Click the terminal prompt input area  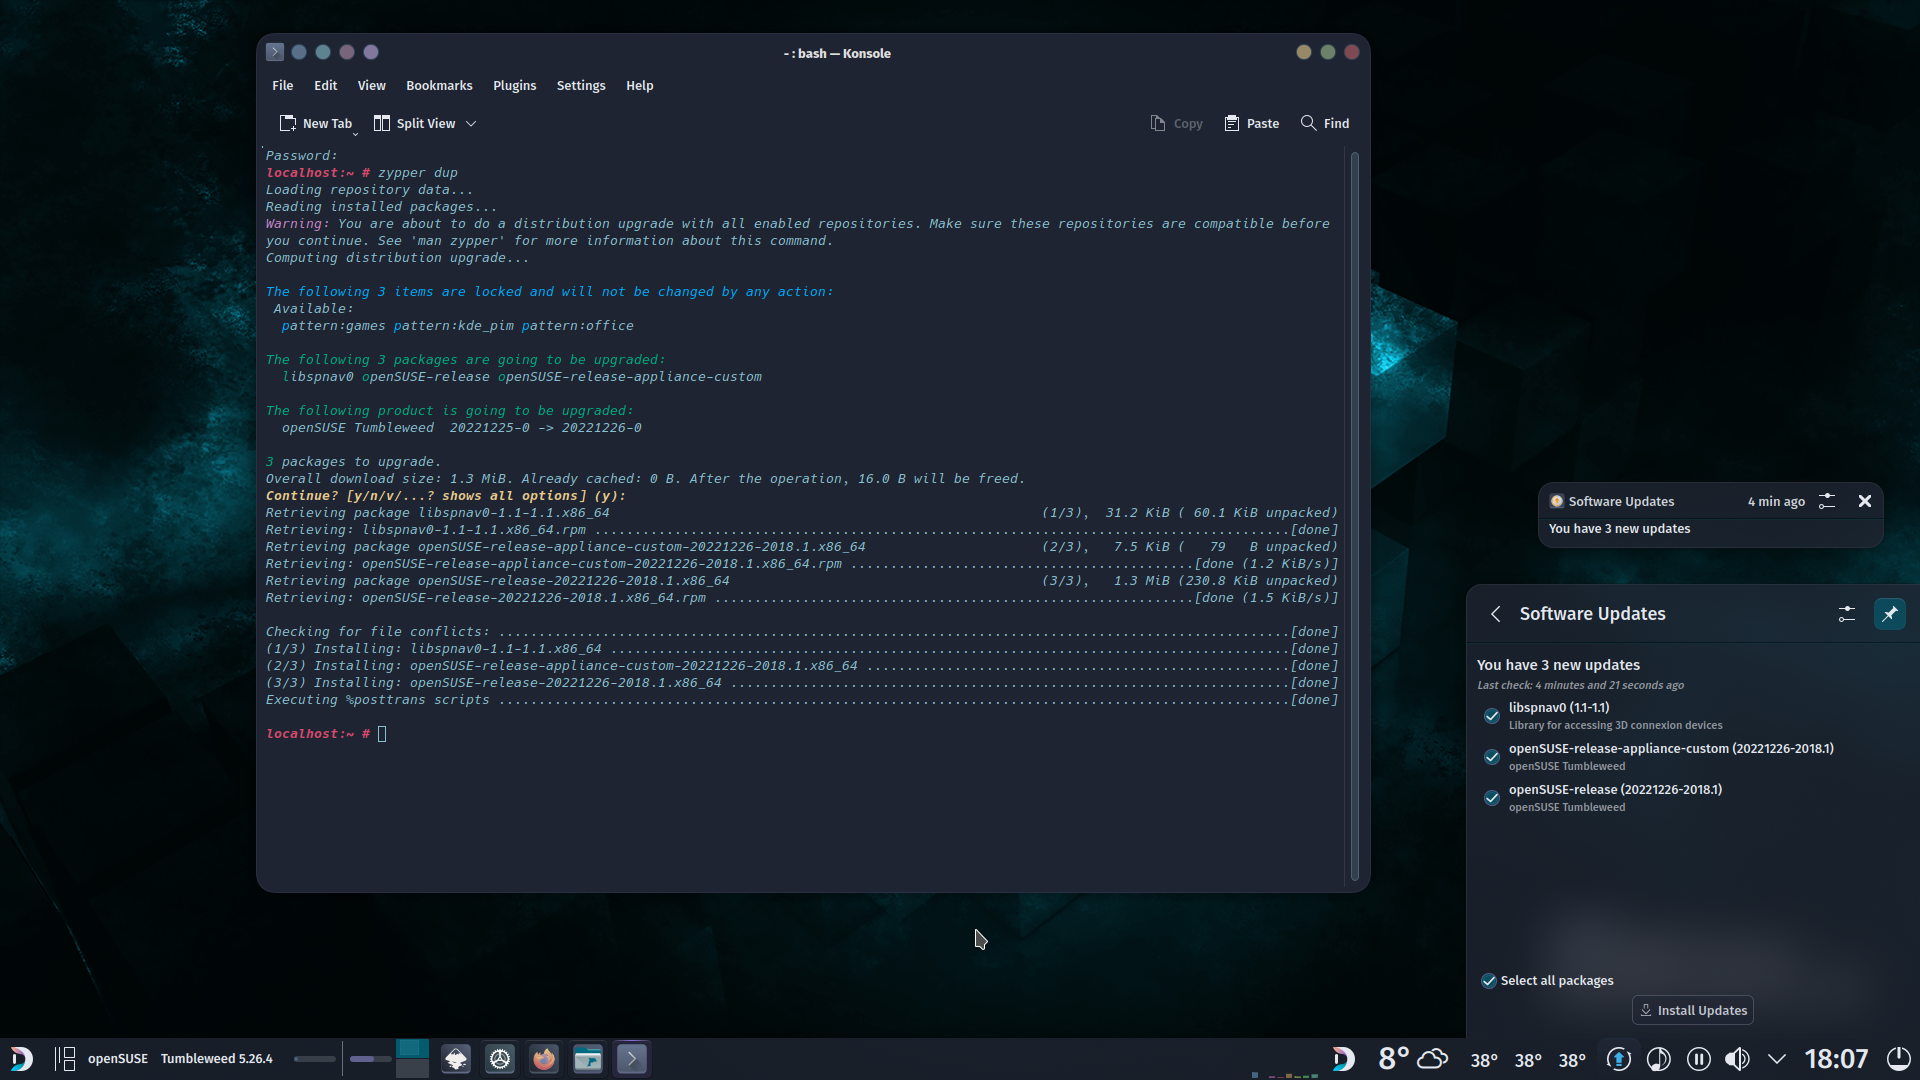382,734
